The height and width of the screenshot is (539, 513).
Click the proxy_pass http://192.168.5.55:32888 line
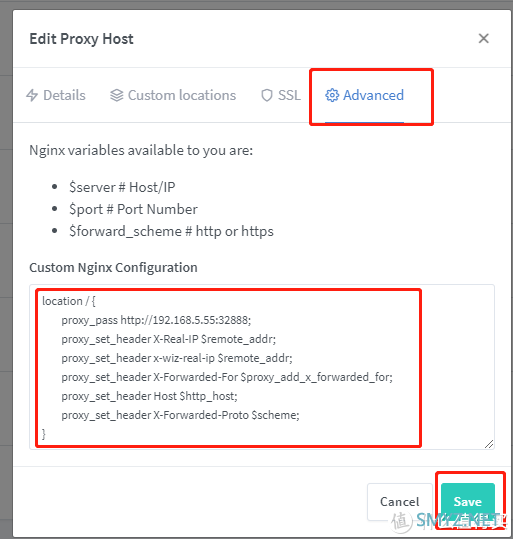click(x=156, y=320)
